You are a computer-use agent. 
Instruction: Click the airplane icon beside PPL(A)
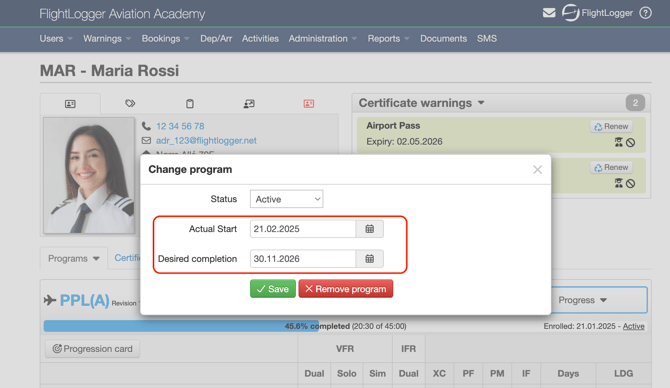coord(50,300)
